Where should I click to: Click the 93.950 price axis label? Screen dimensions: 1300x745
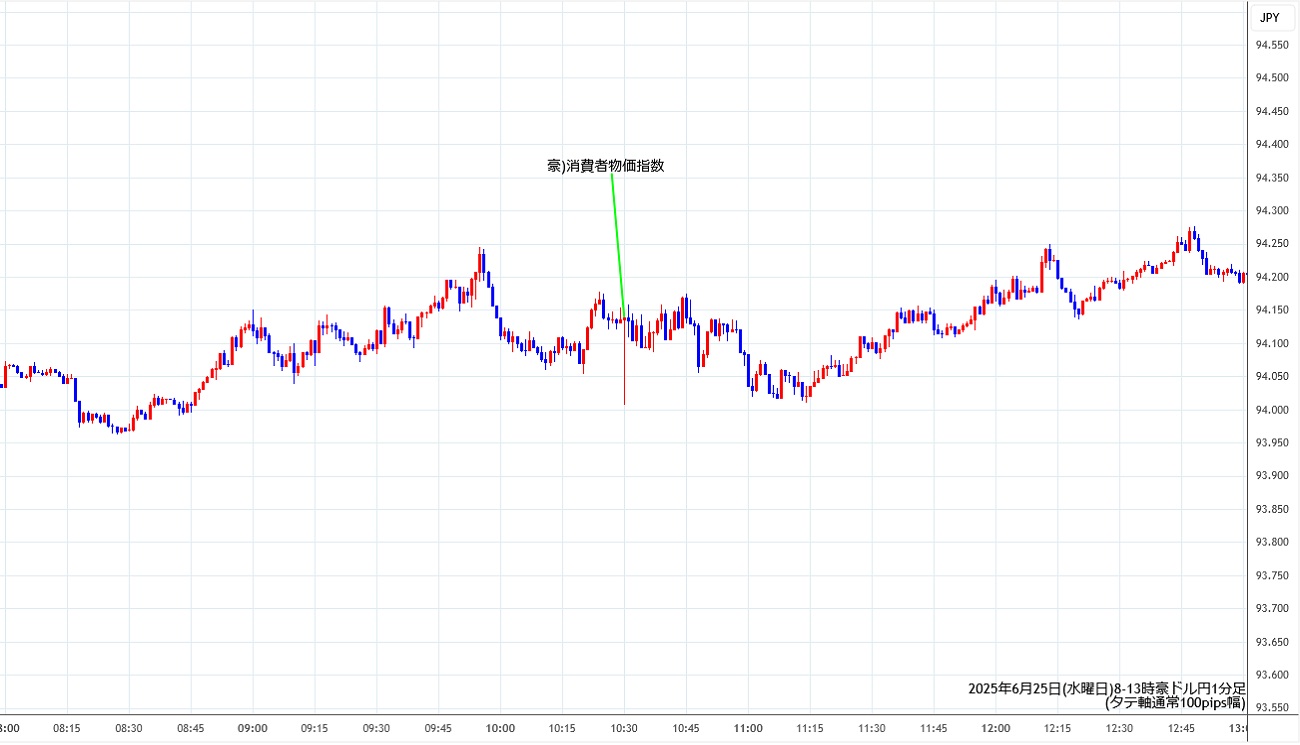point(1272,443)
